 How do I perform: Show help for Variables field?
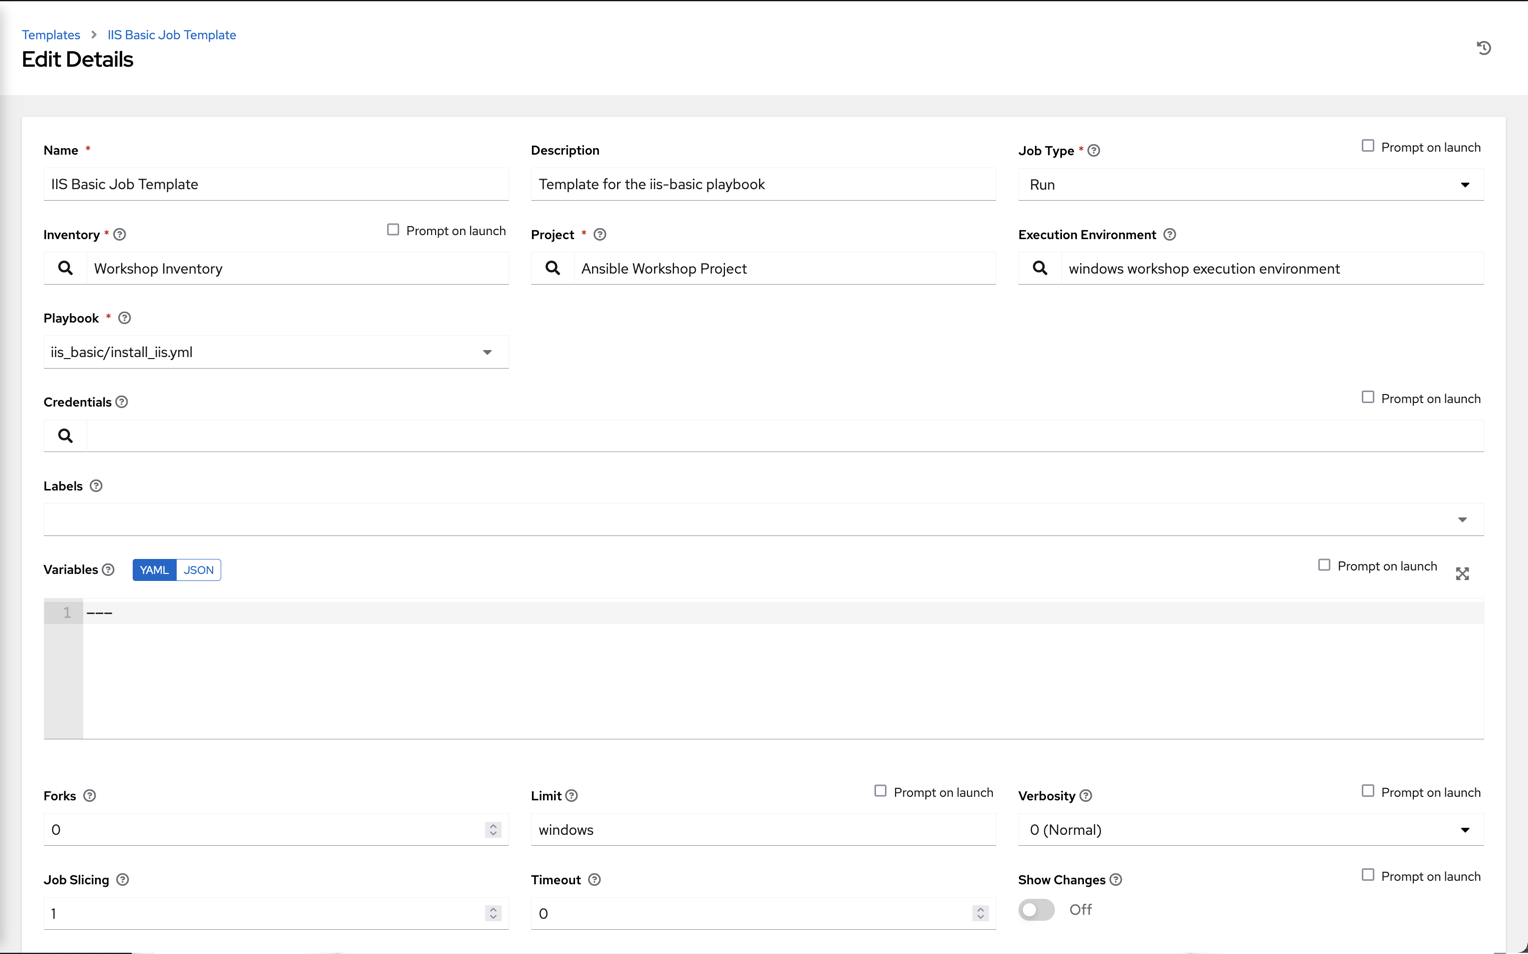[108, 570]
